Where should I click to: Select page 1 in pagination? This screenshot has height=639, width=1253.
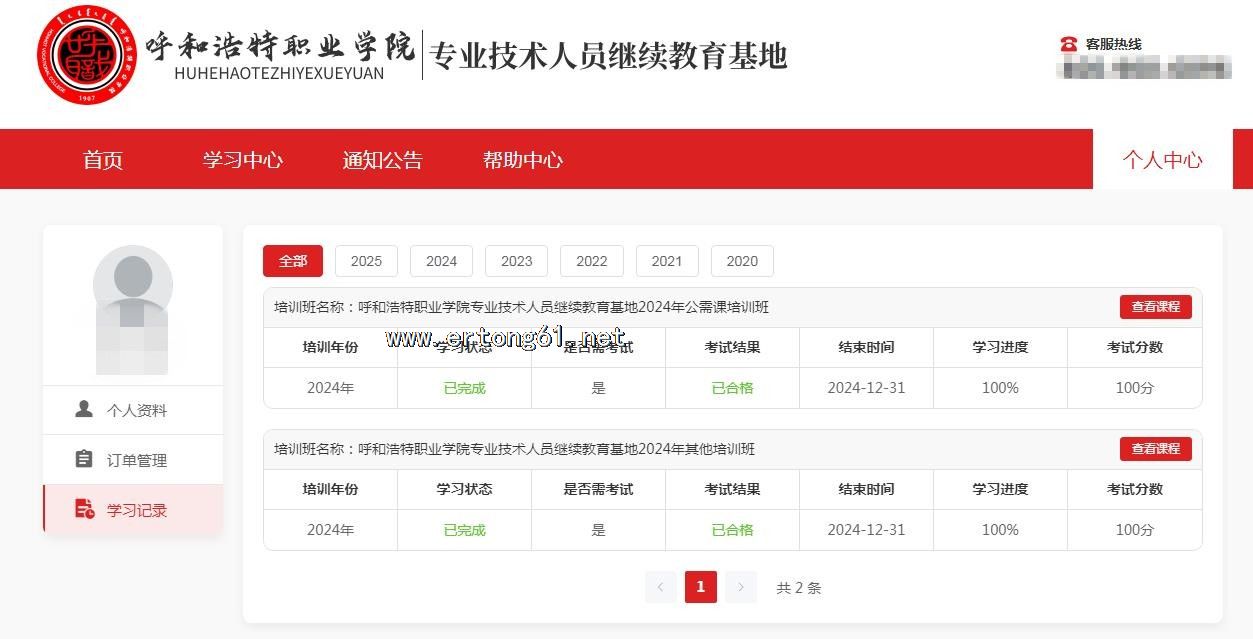point(700,587)
